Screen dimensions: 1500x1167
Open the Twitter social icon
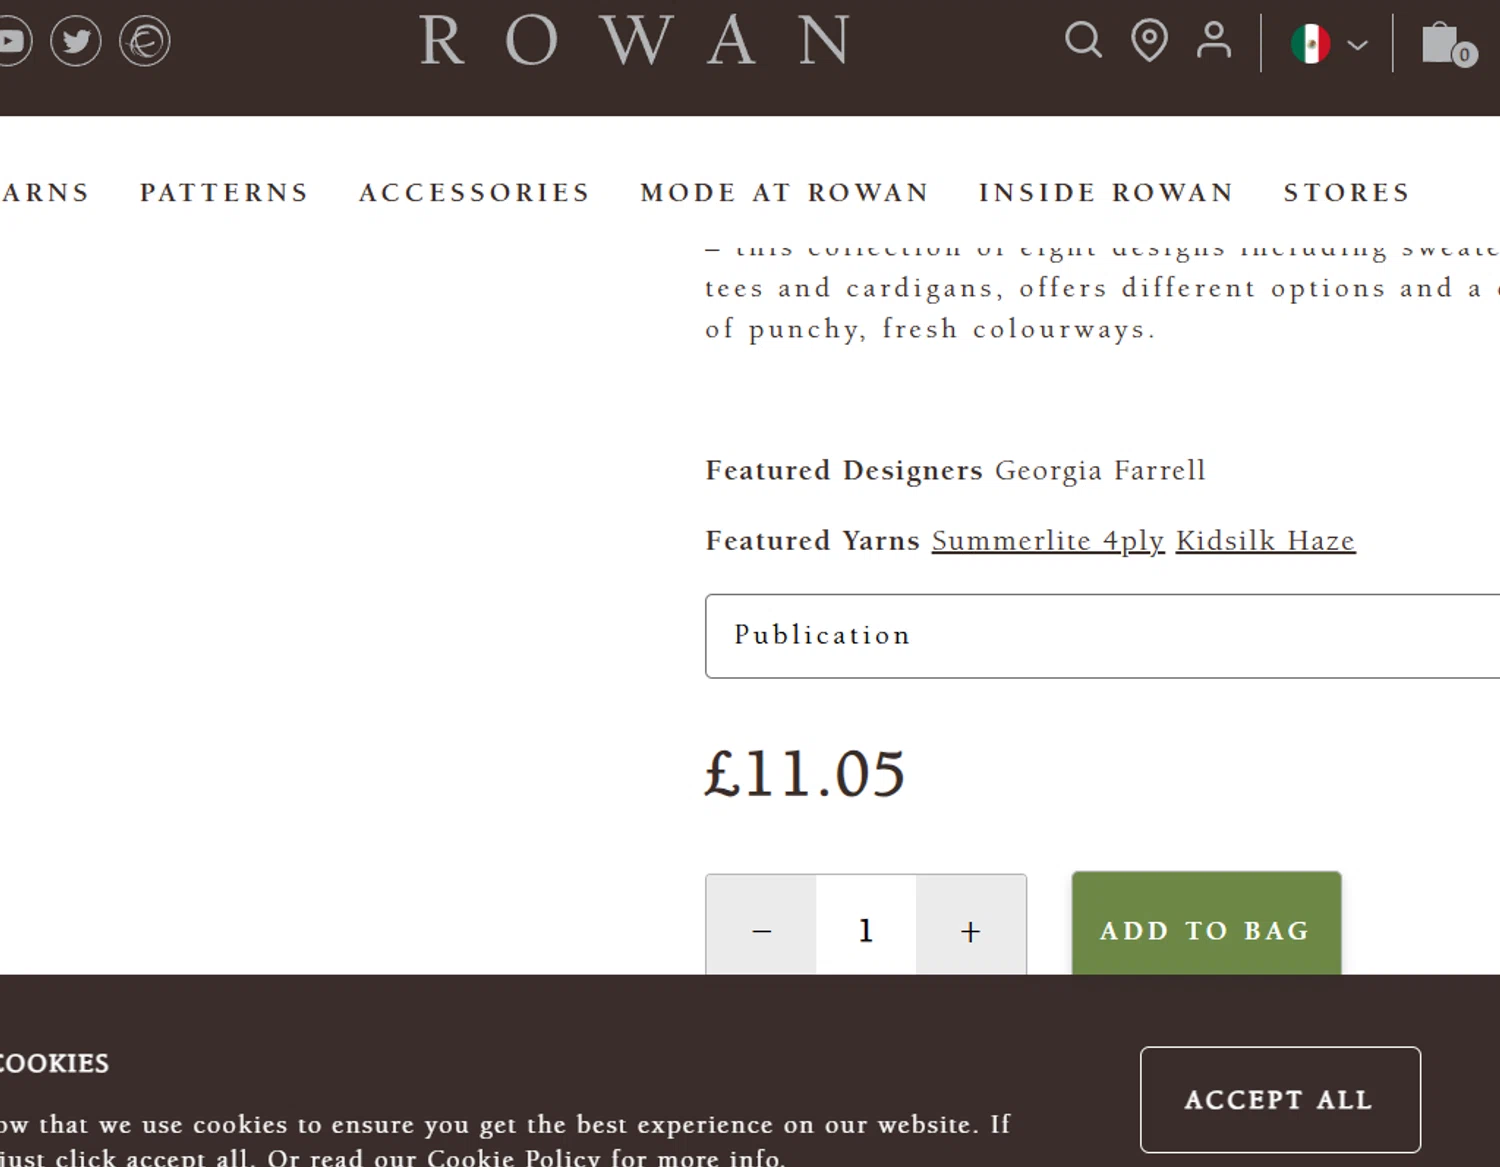click(x=76, y=41)
